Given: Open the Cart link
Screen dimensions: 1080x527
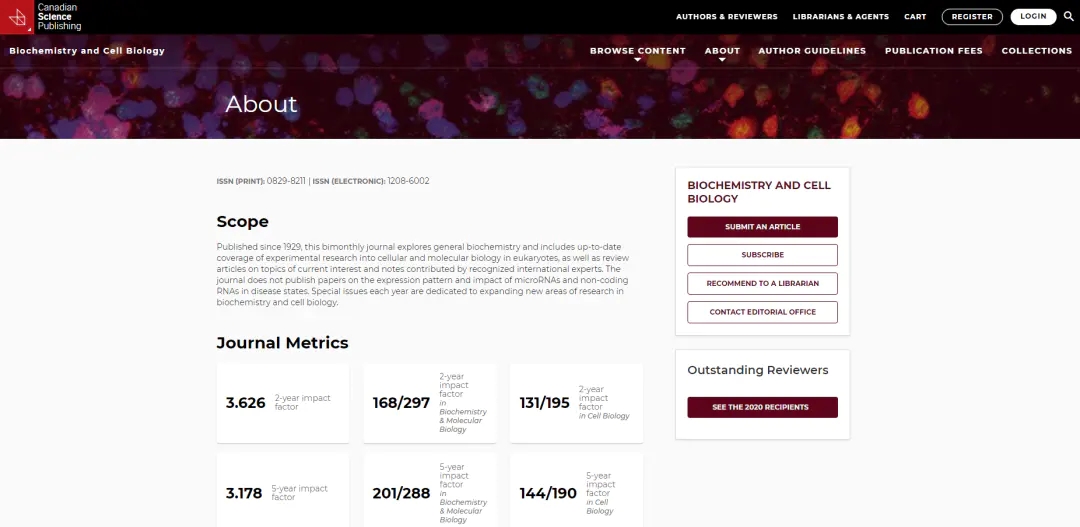Looking at the screenshot, I should [915, 17].
